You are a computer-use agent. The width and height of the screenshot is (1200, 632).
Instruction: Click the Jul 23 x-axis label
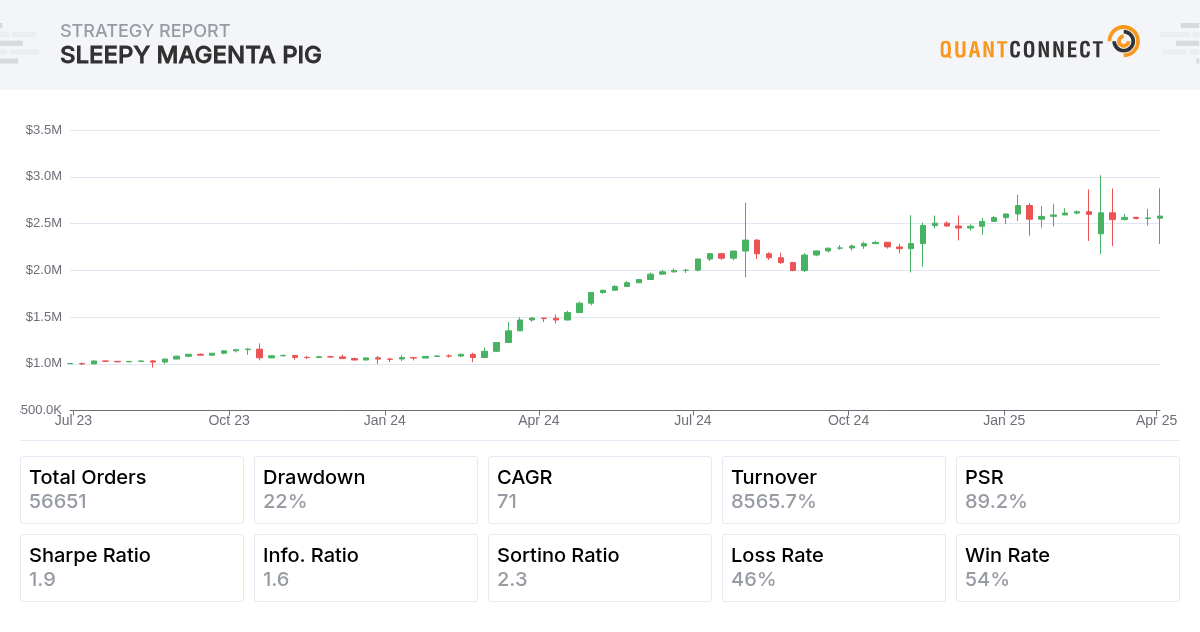[x=73, y=420]
